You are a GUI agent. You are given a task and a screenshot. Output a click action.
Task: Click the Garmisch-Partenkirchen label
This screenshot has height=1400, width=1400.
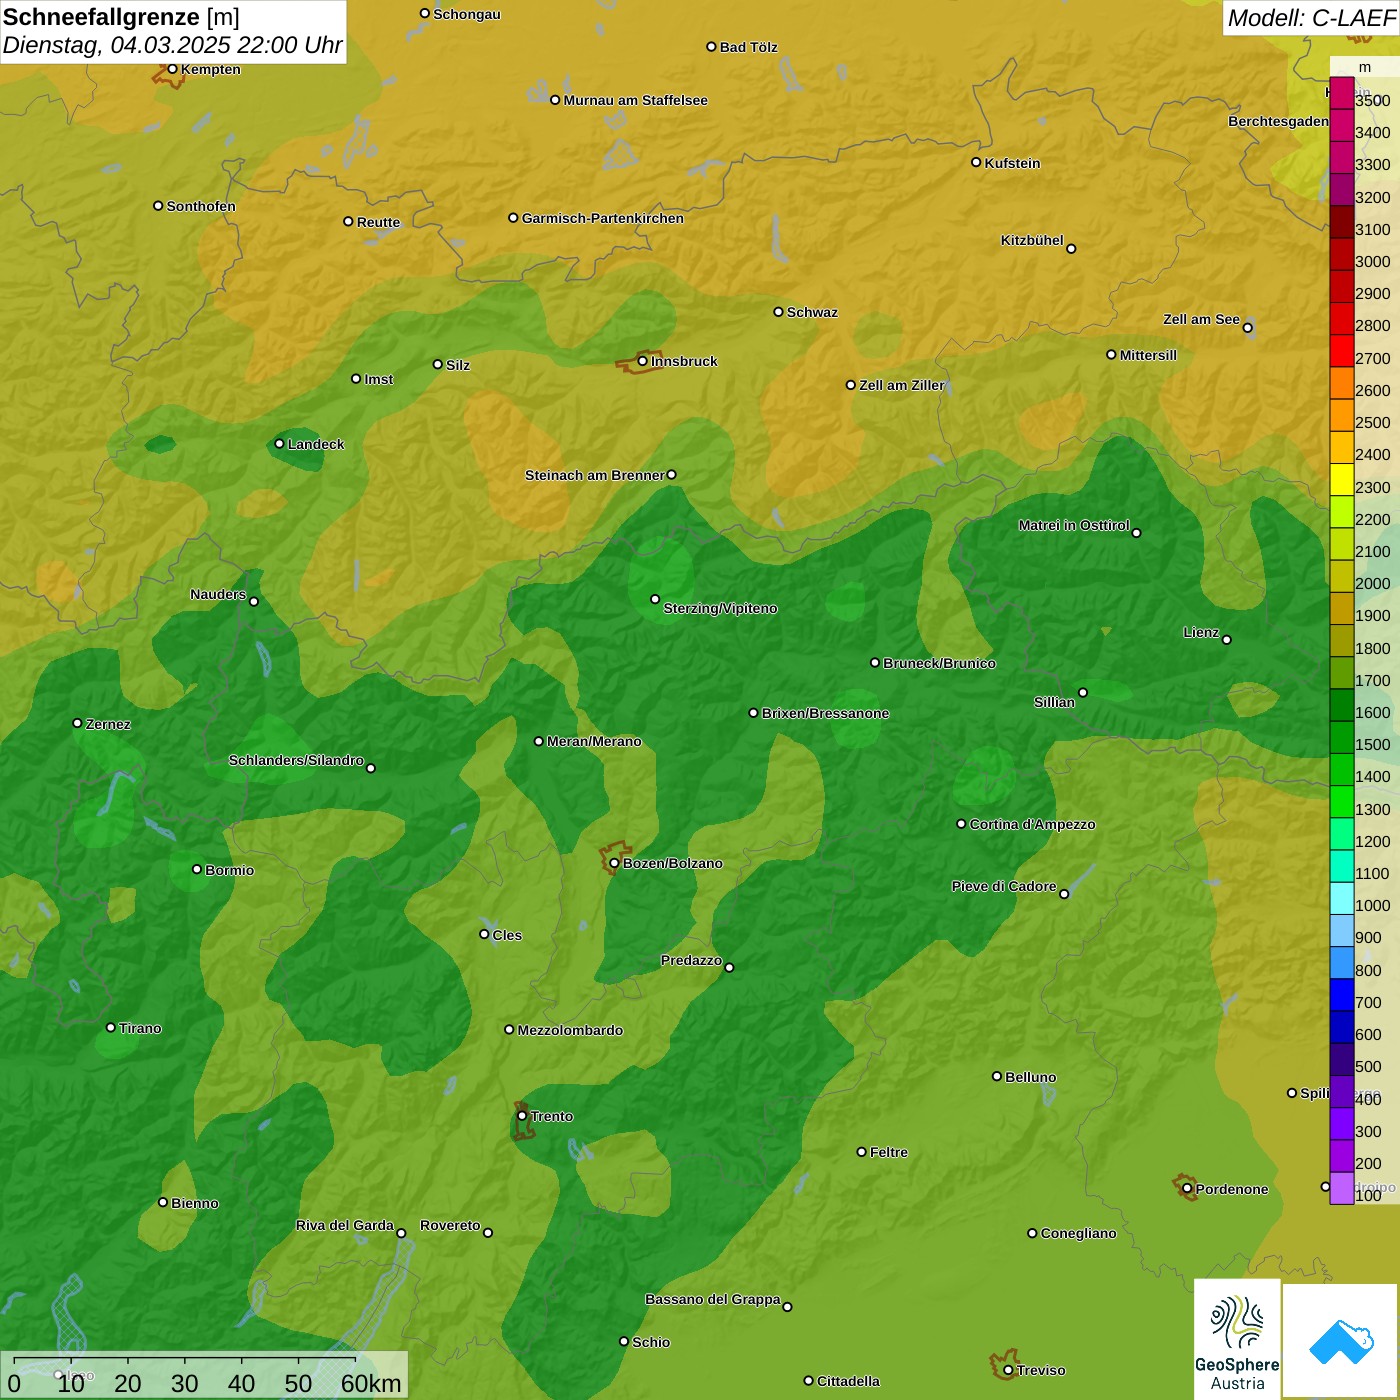(603, 218)
